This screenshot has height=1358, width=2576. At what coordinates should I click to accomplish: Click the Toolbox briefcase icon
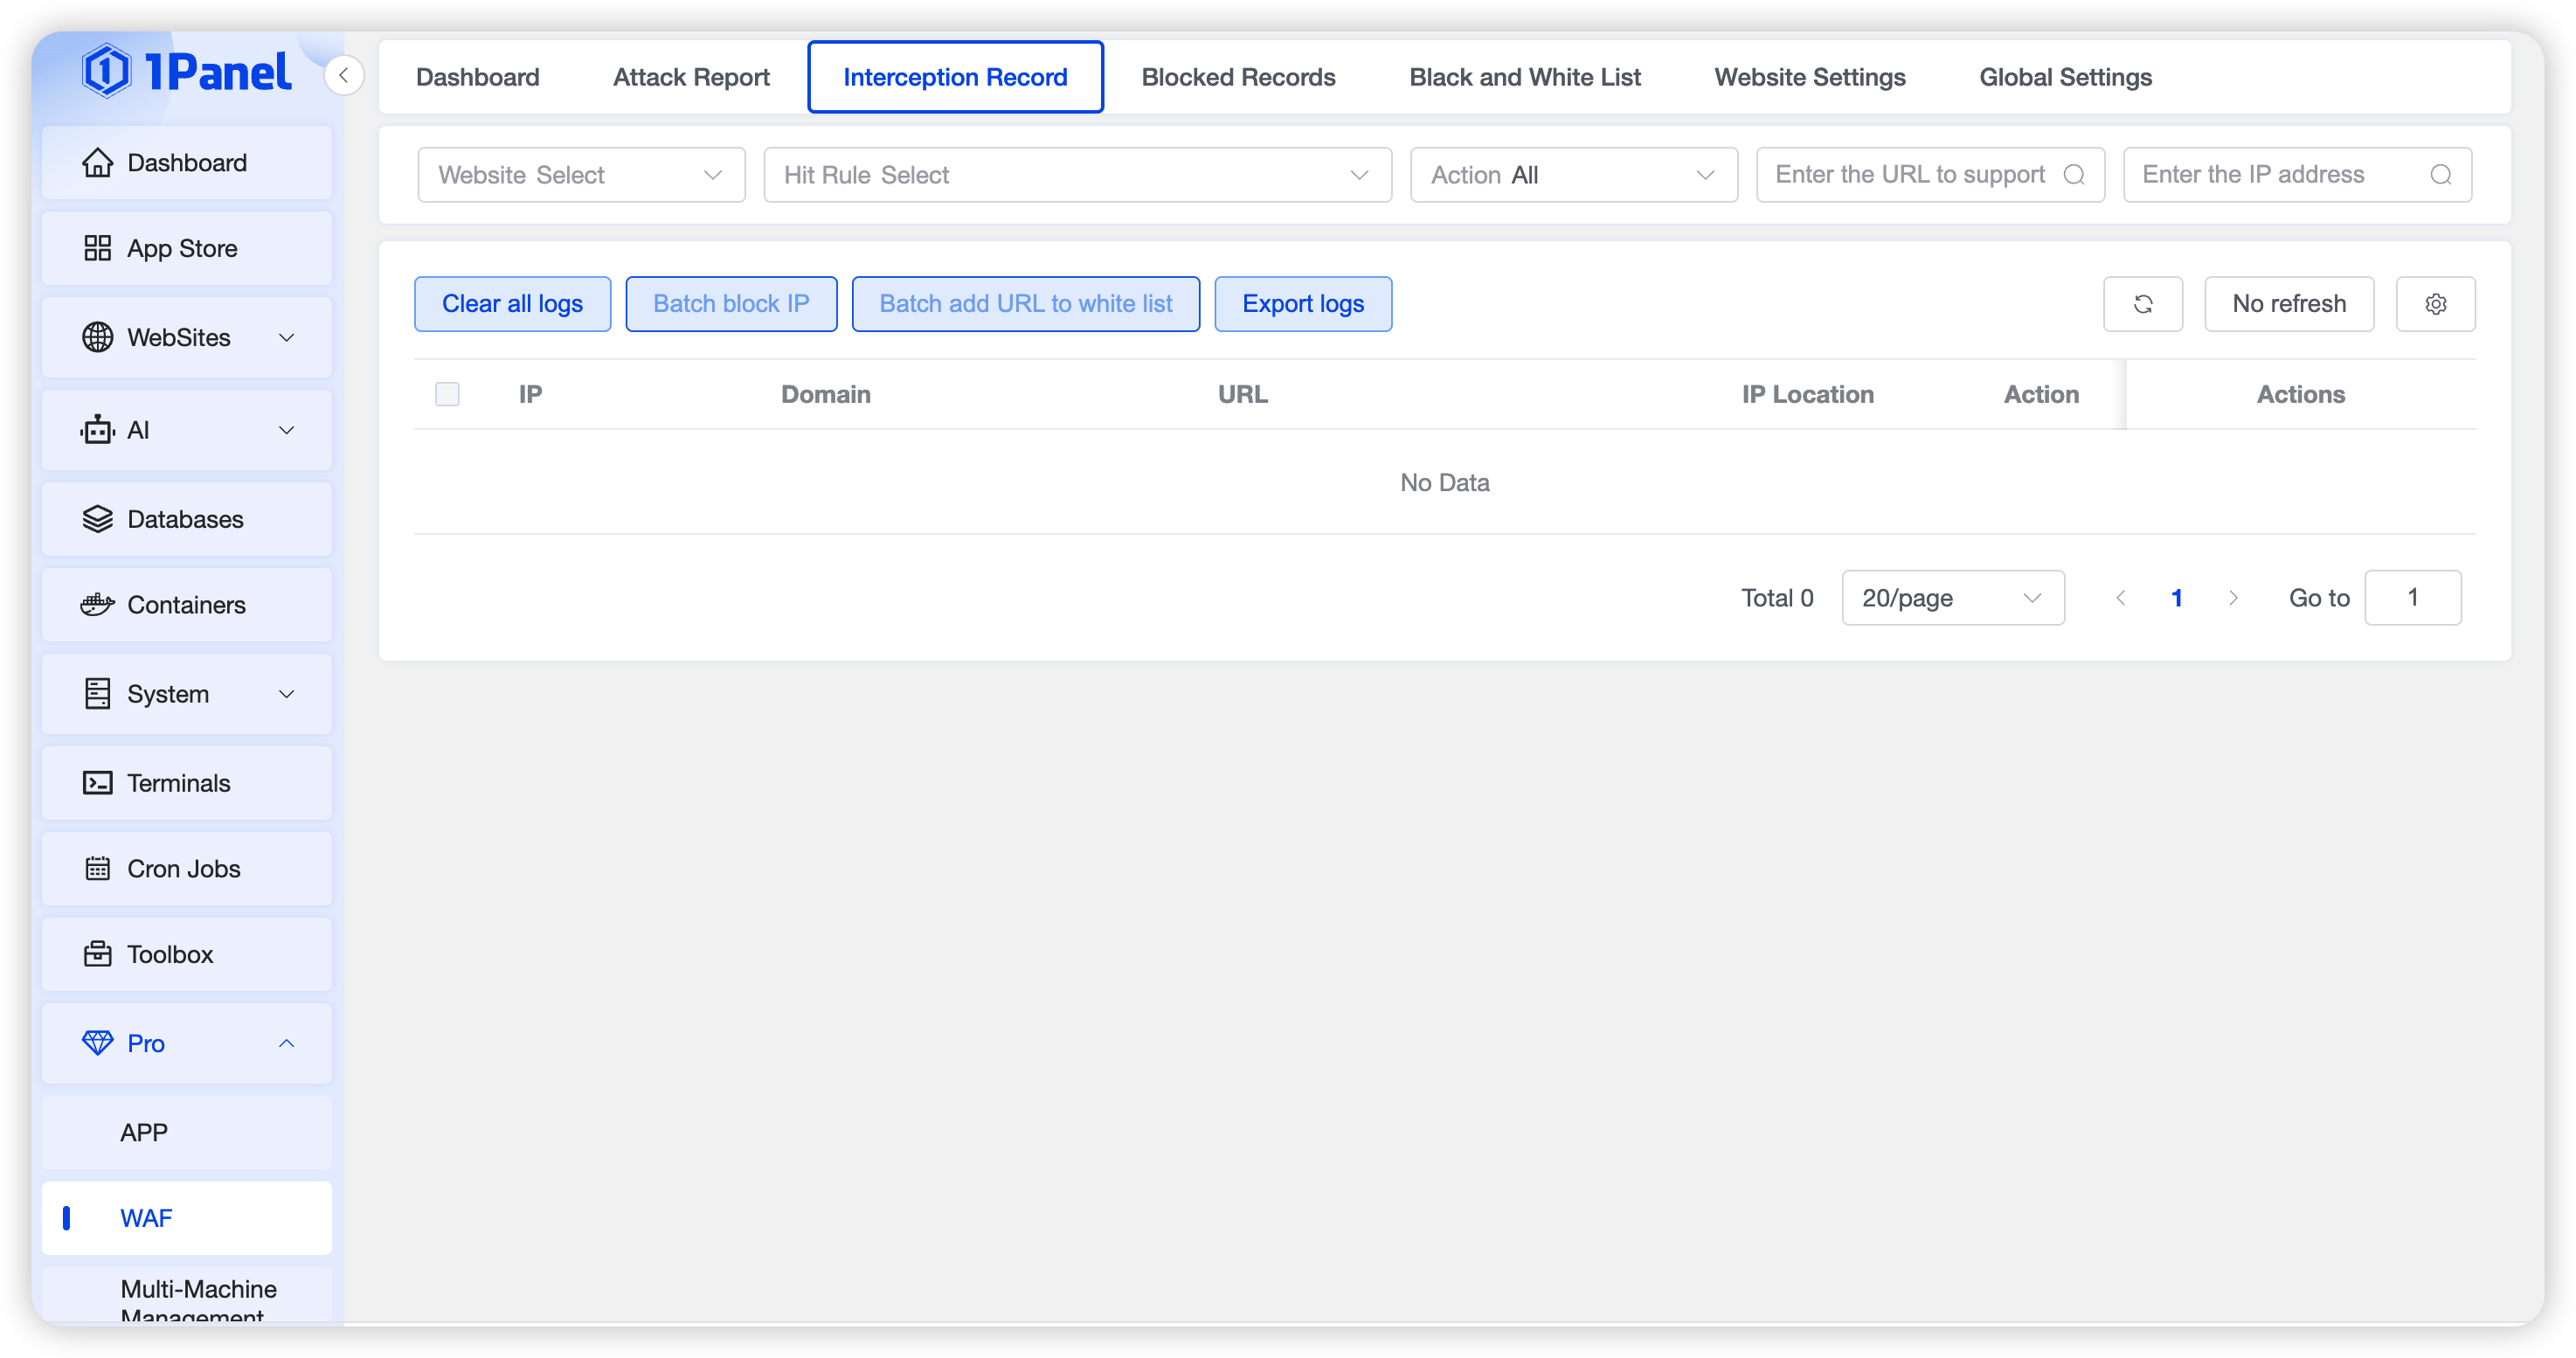[x=97, y=954]
